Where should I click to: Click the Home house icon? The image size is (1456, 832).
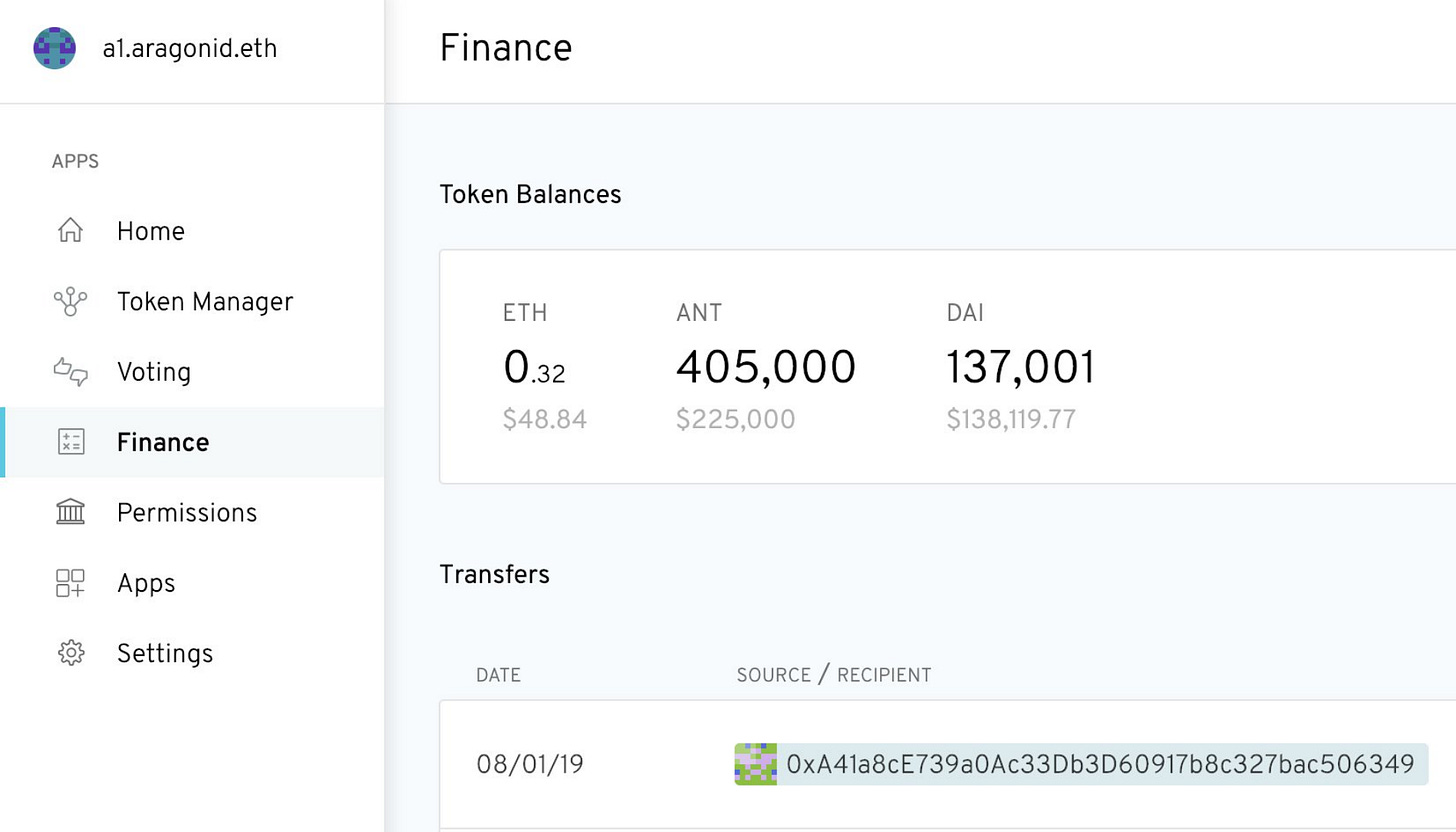point(70,231)
